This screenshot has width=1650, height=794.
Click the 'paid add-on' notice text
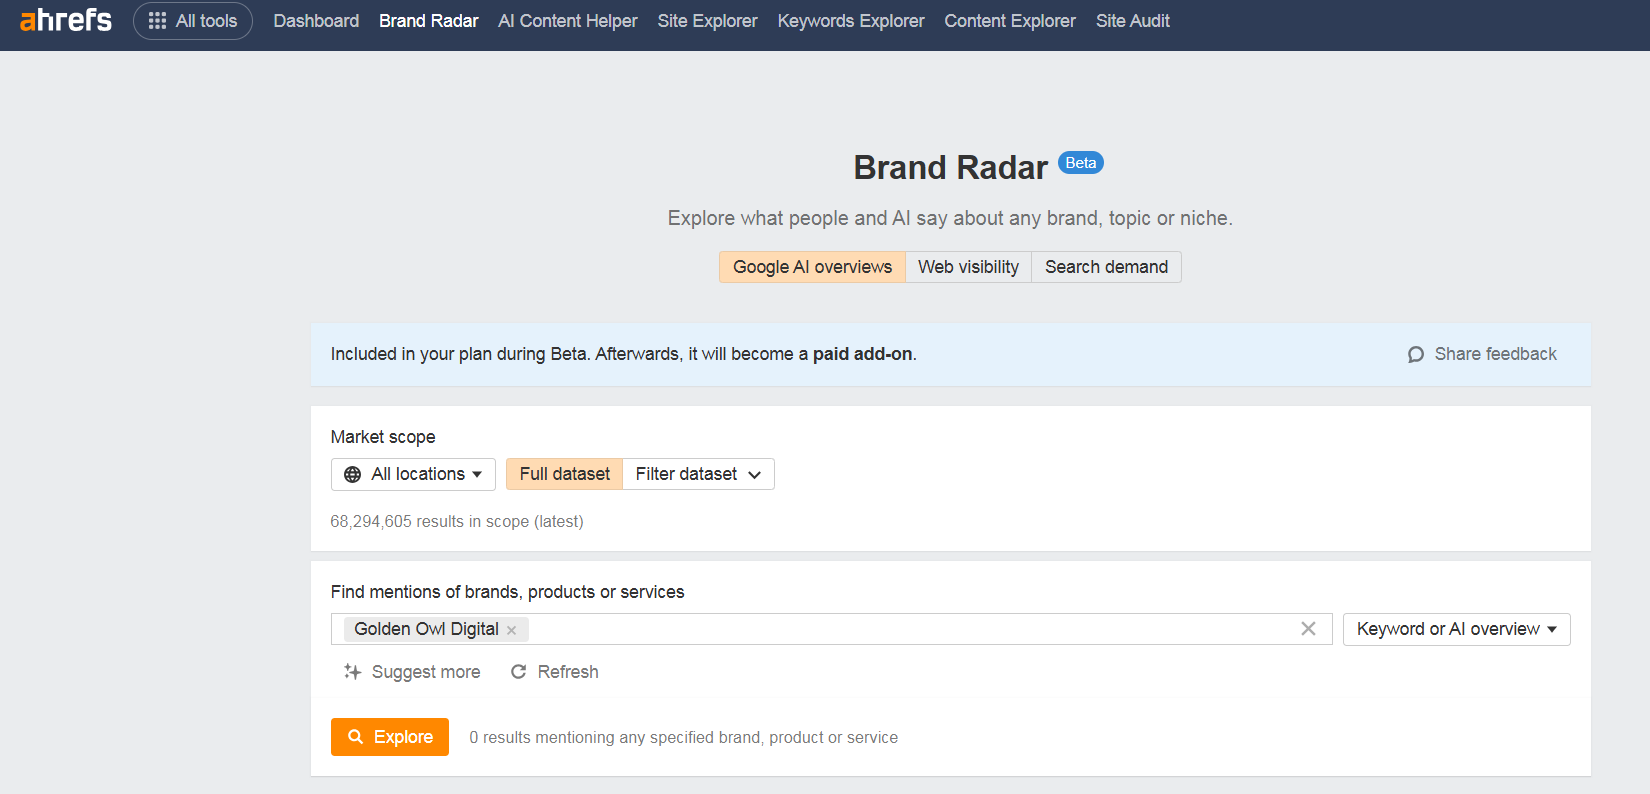[862, 354]
